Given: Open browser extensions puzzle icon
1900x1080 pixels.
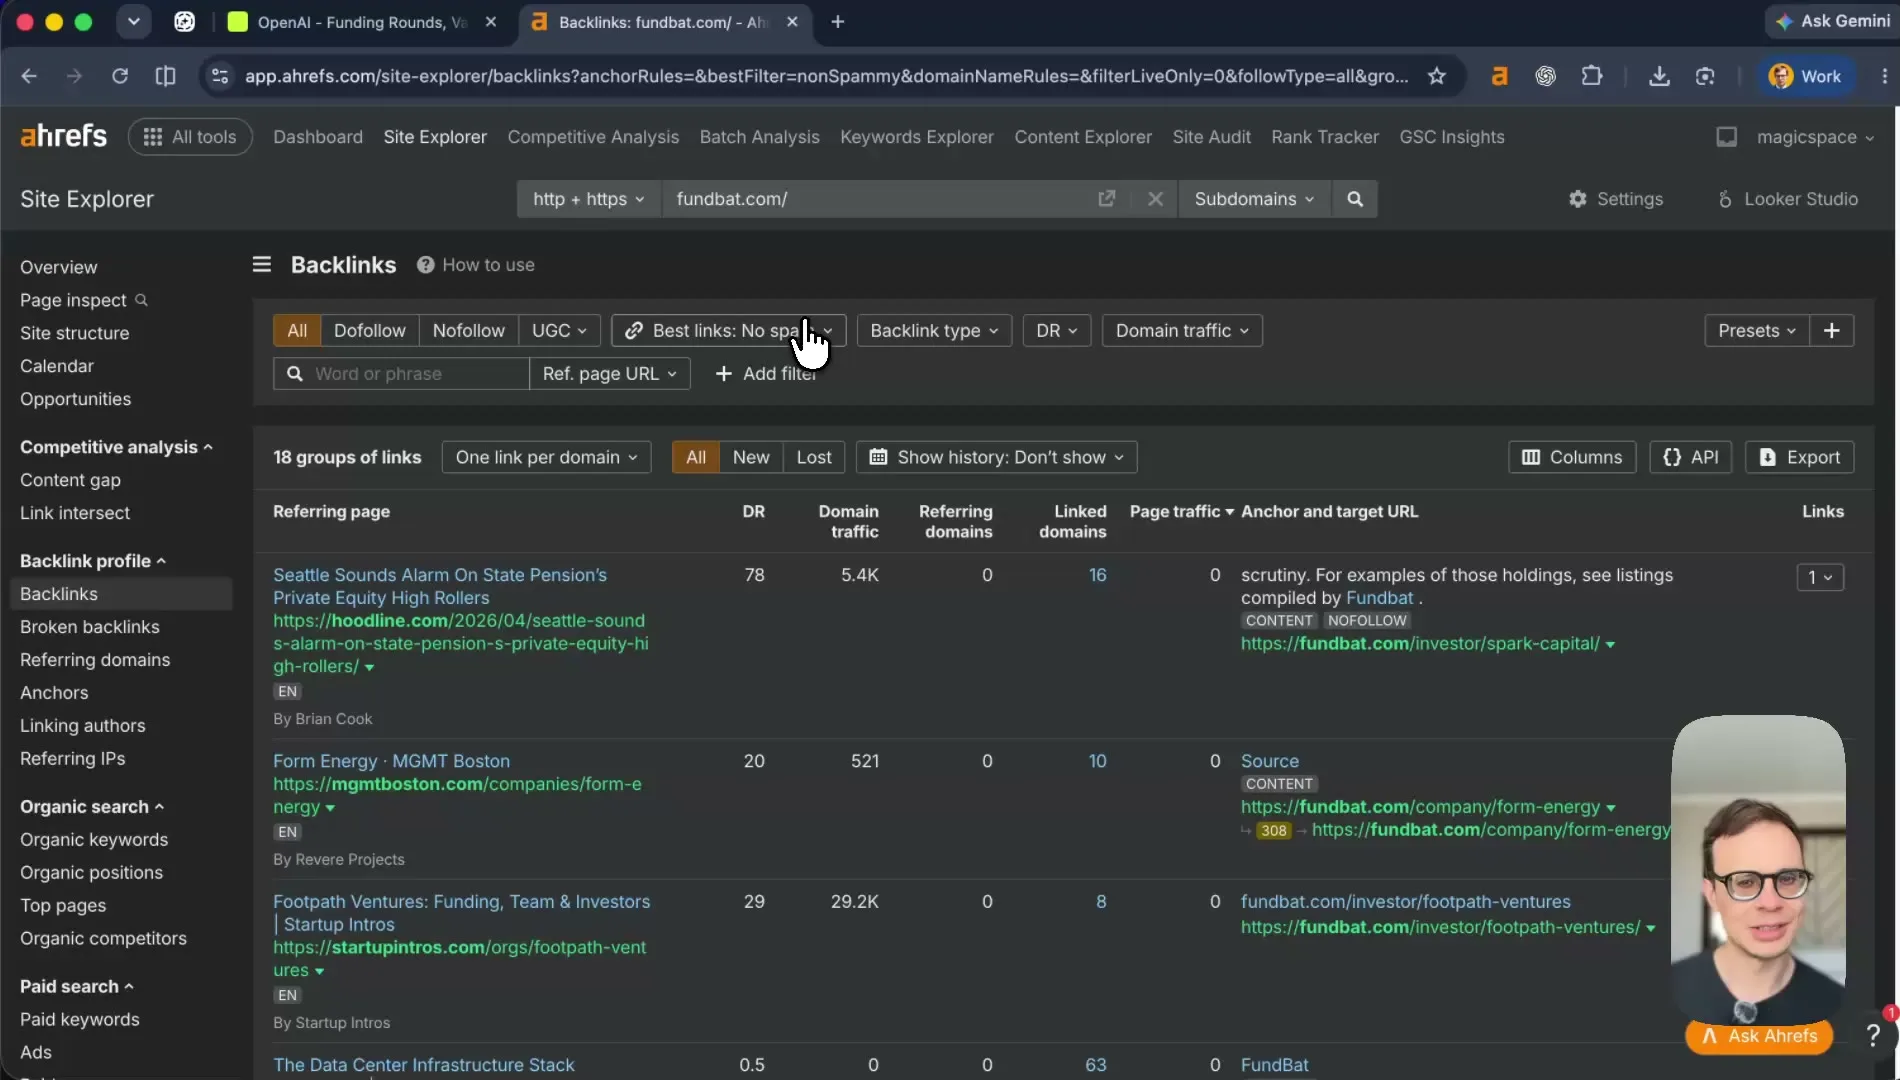Looking at the screenshot, I should 1591,76.
